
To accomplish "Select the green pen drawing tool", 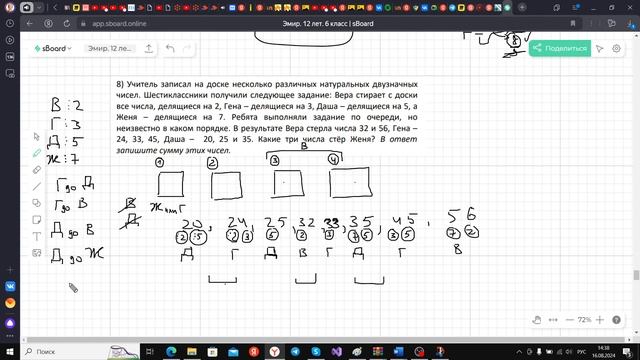I will tap(37, 153).
